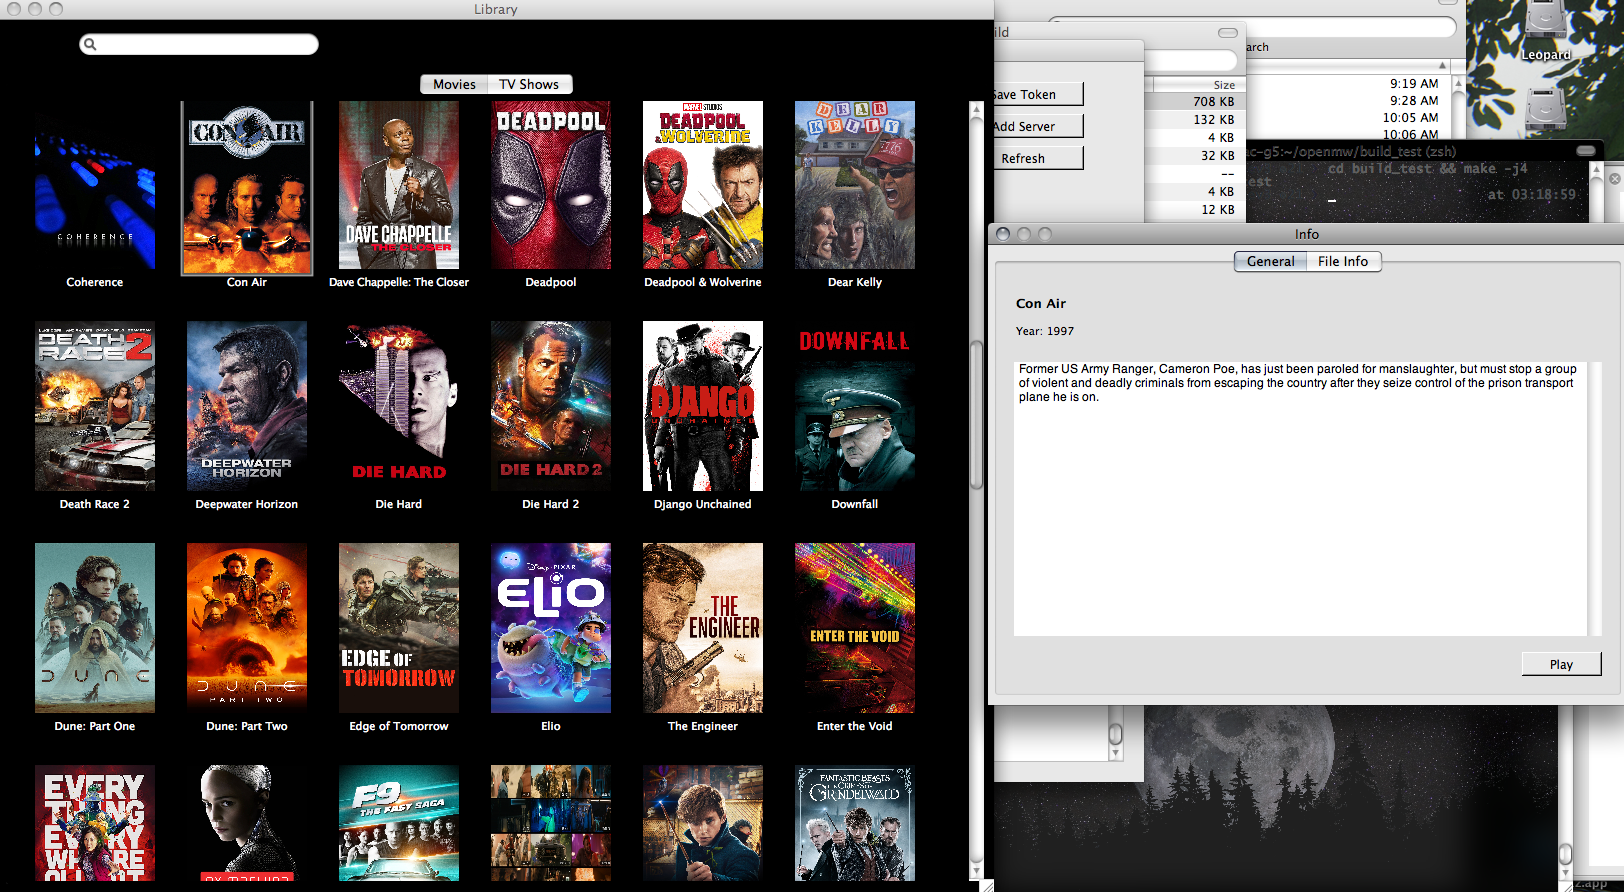Click the 'Year: 1997' text in Info window
The height and width of the screenshot is (892, 1624).
[x=1045, y=331]
